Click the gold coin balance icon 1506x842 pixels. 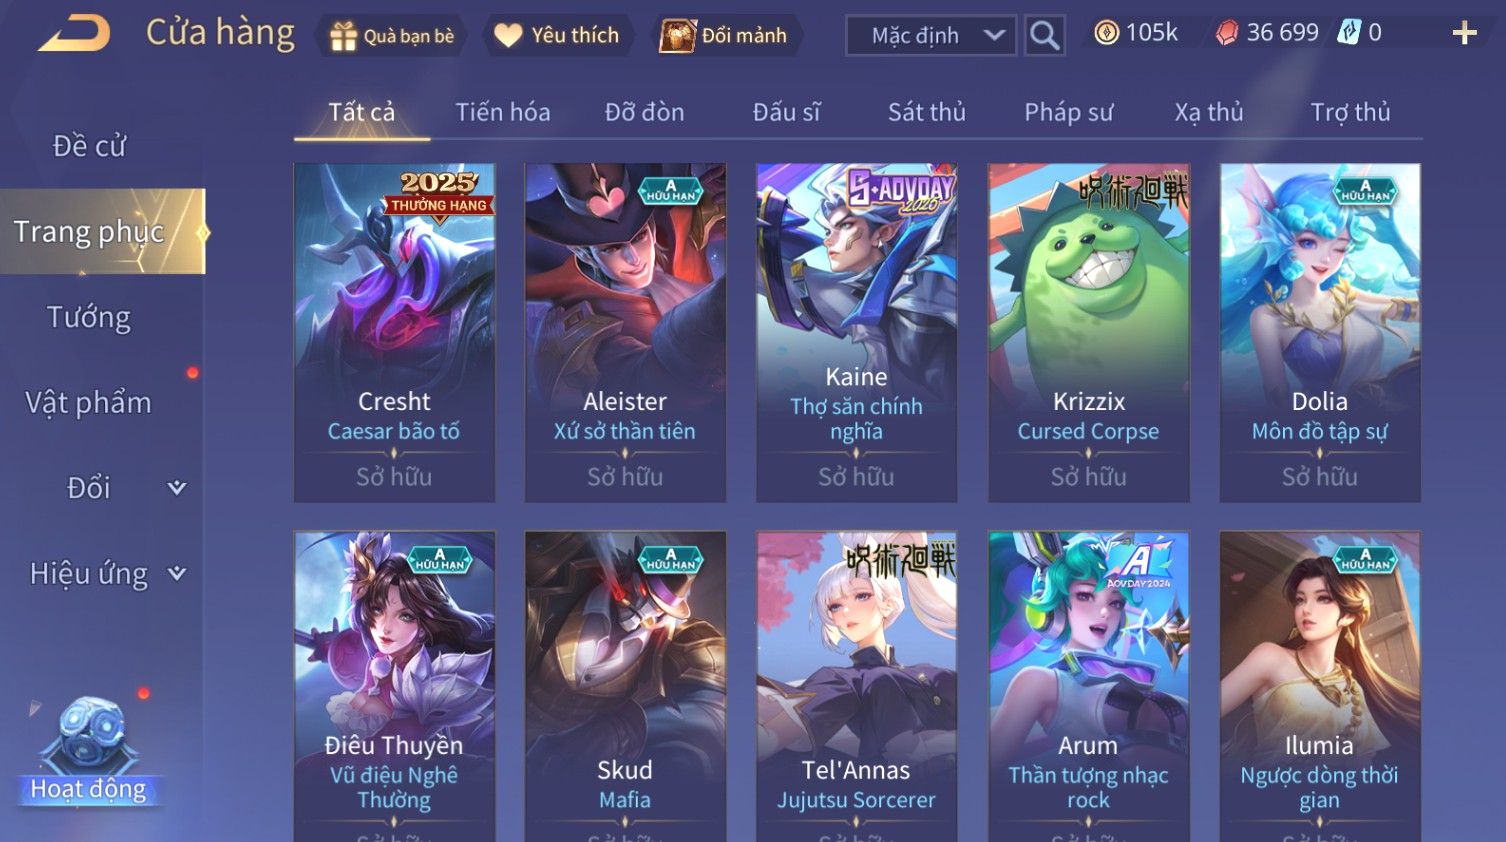coord(1106,33)
